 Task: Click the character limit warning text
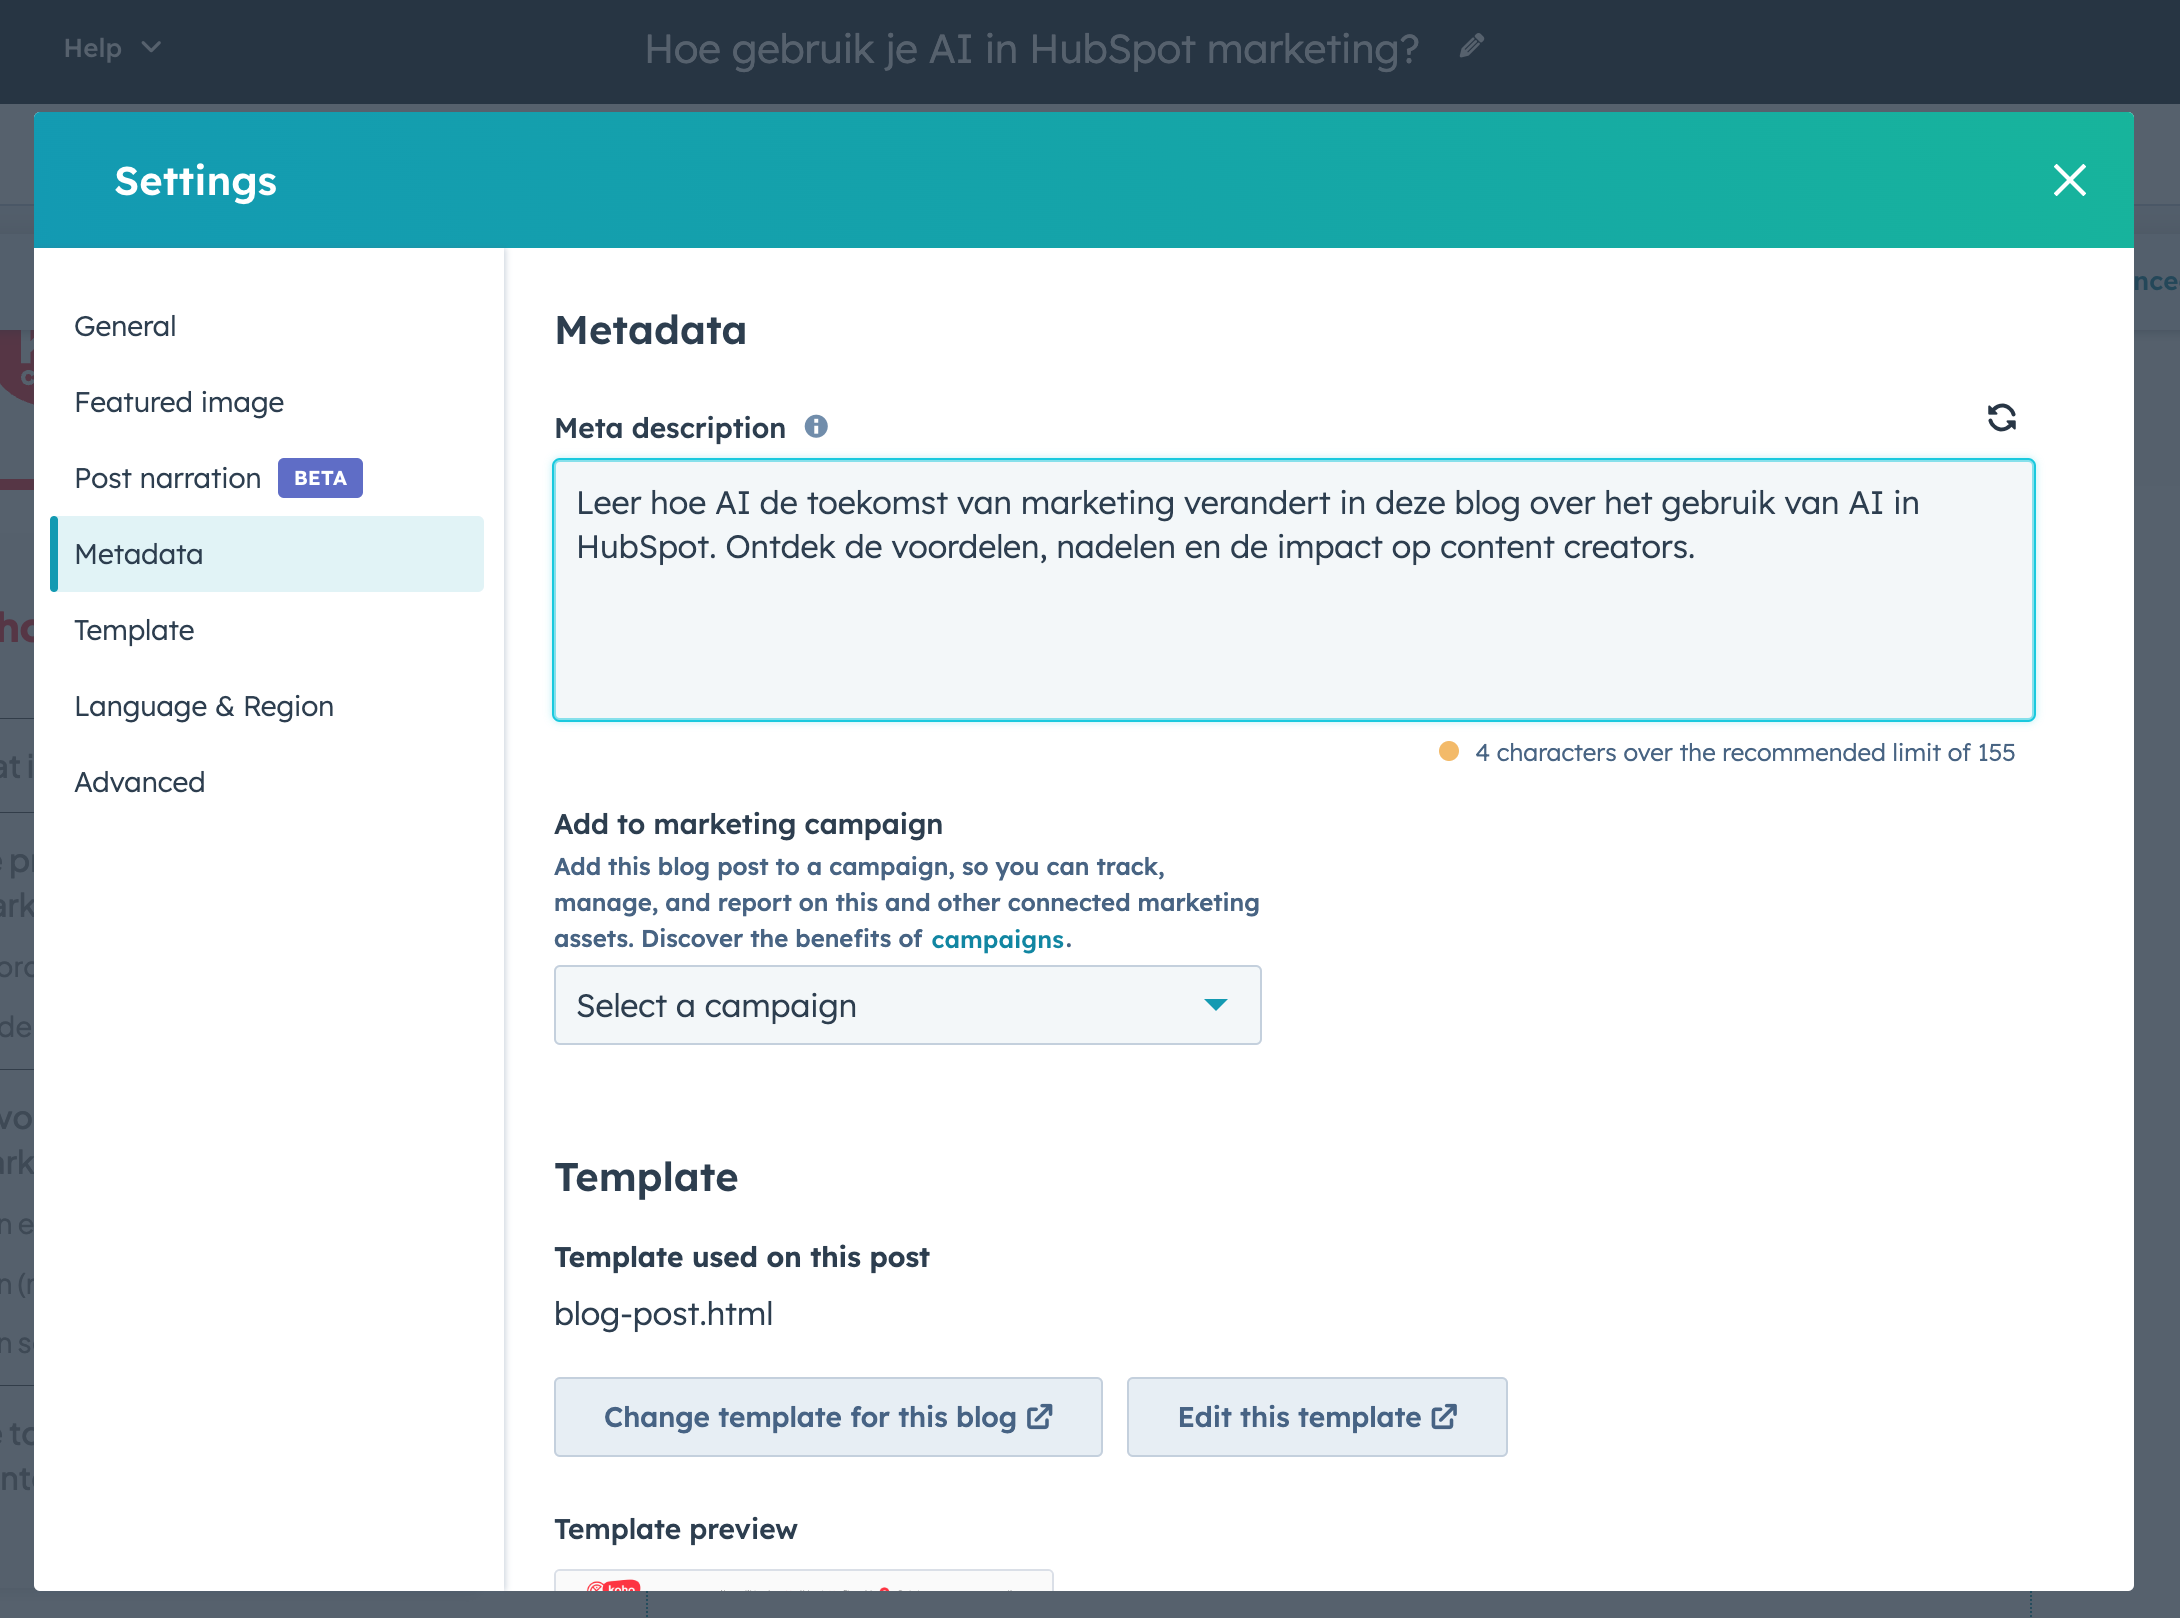tap(1745, 752)
